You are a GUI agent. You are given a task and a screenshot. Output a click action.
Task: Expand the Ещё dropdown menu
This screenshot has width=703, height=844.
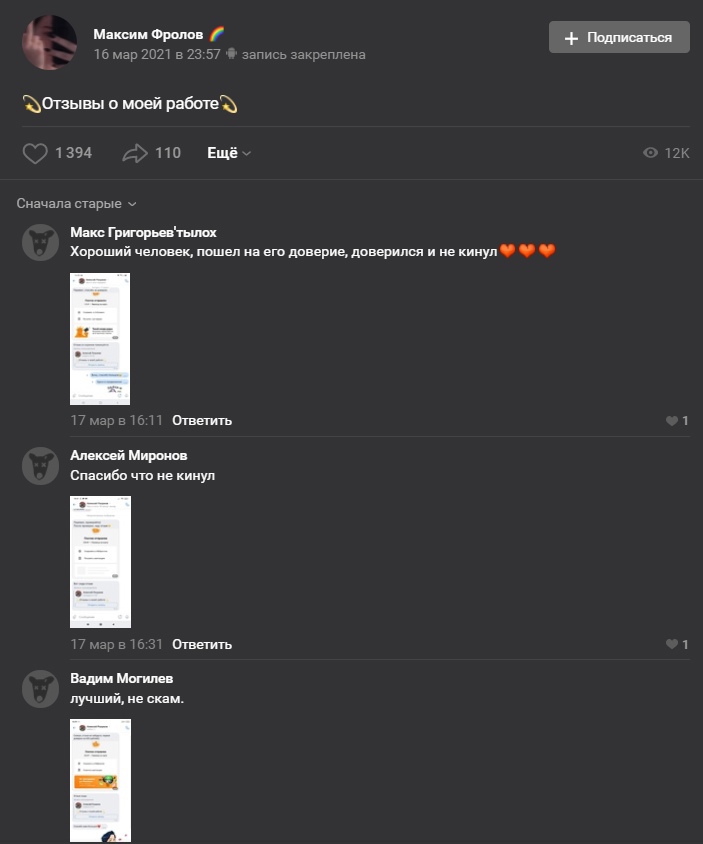pos(229,153)
